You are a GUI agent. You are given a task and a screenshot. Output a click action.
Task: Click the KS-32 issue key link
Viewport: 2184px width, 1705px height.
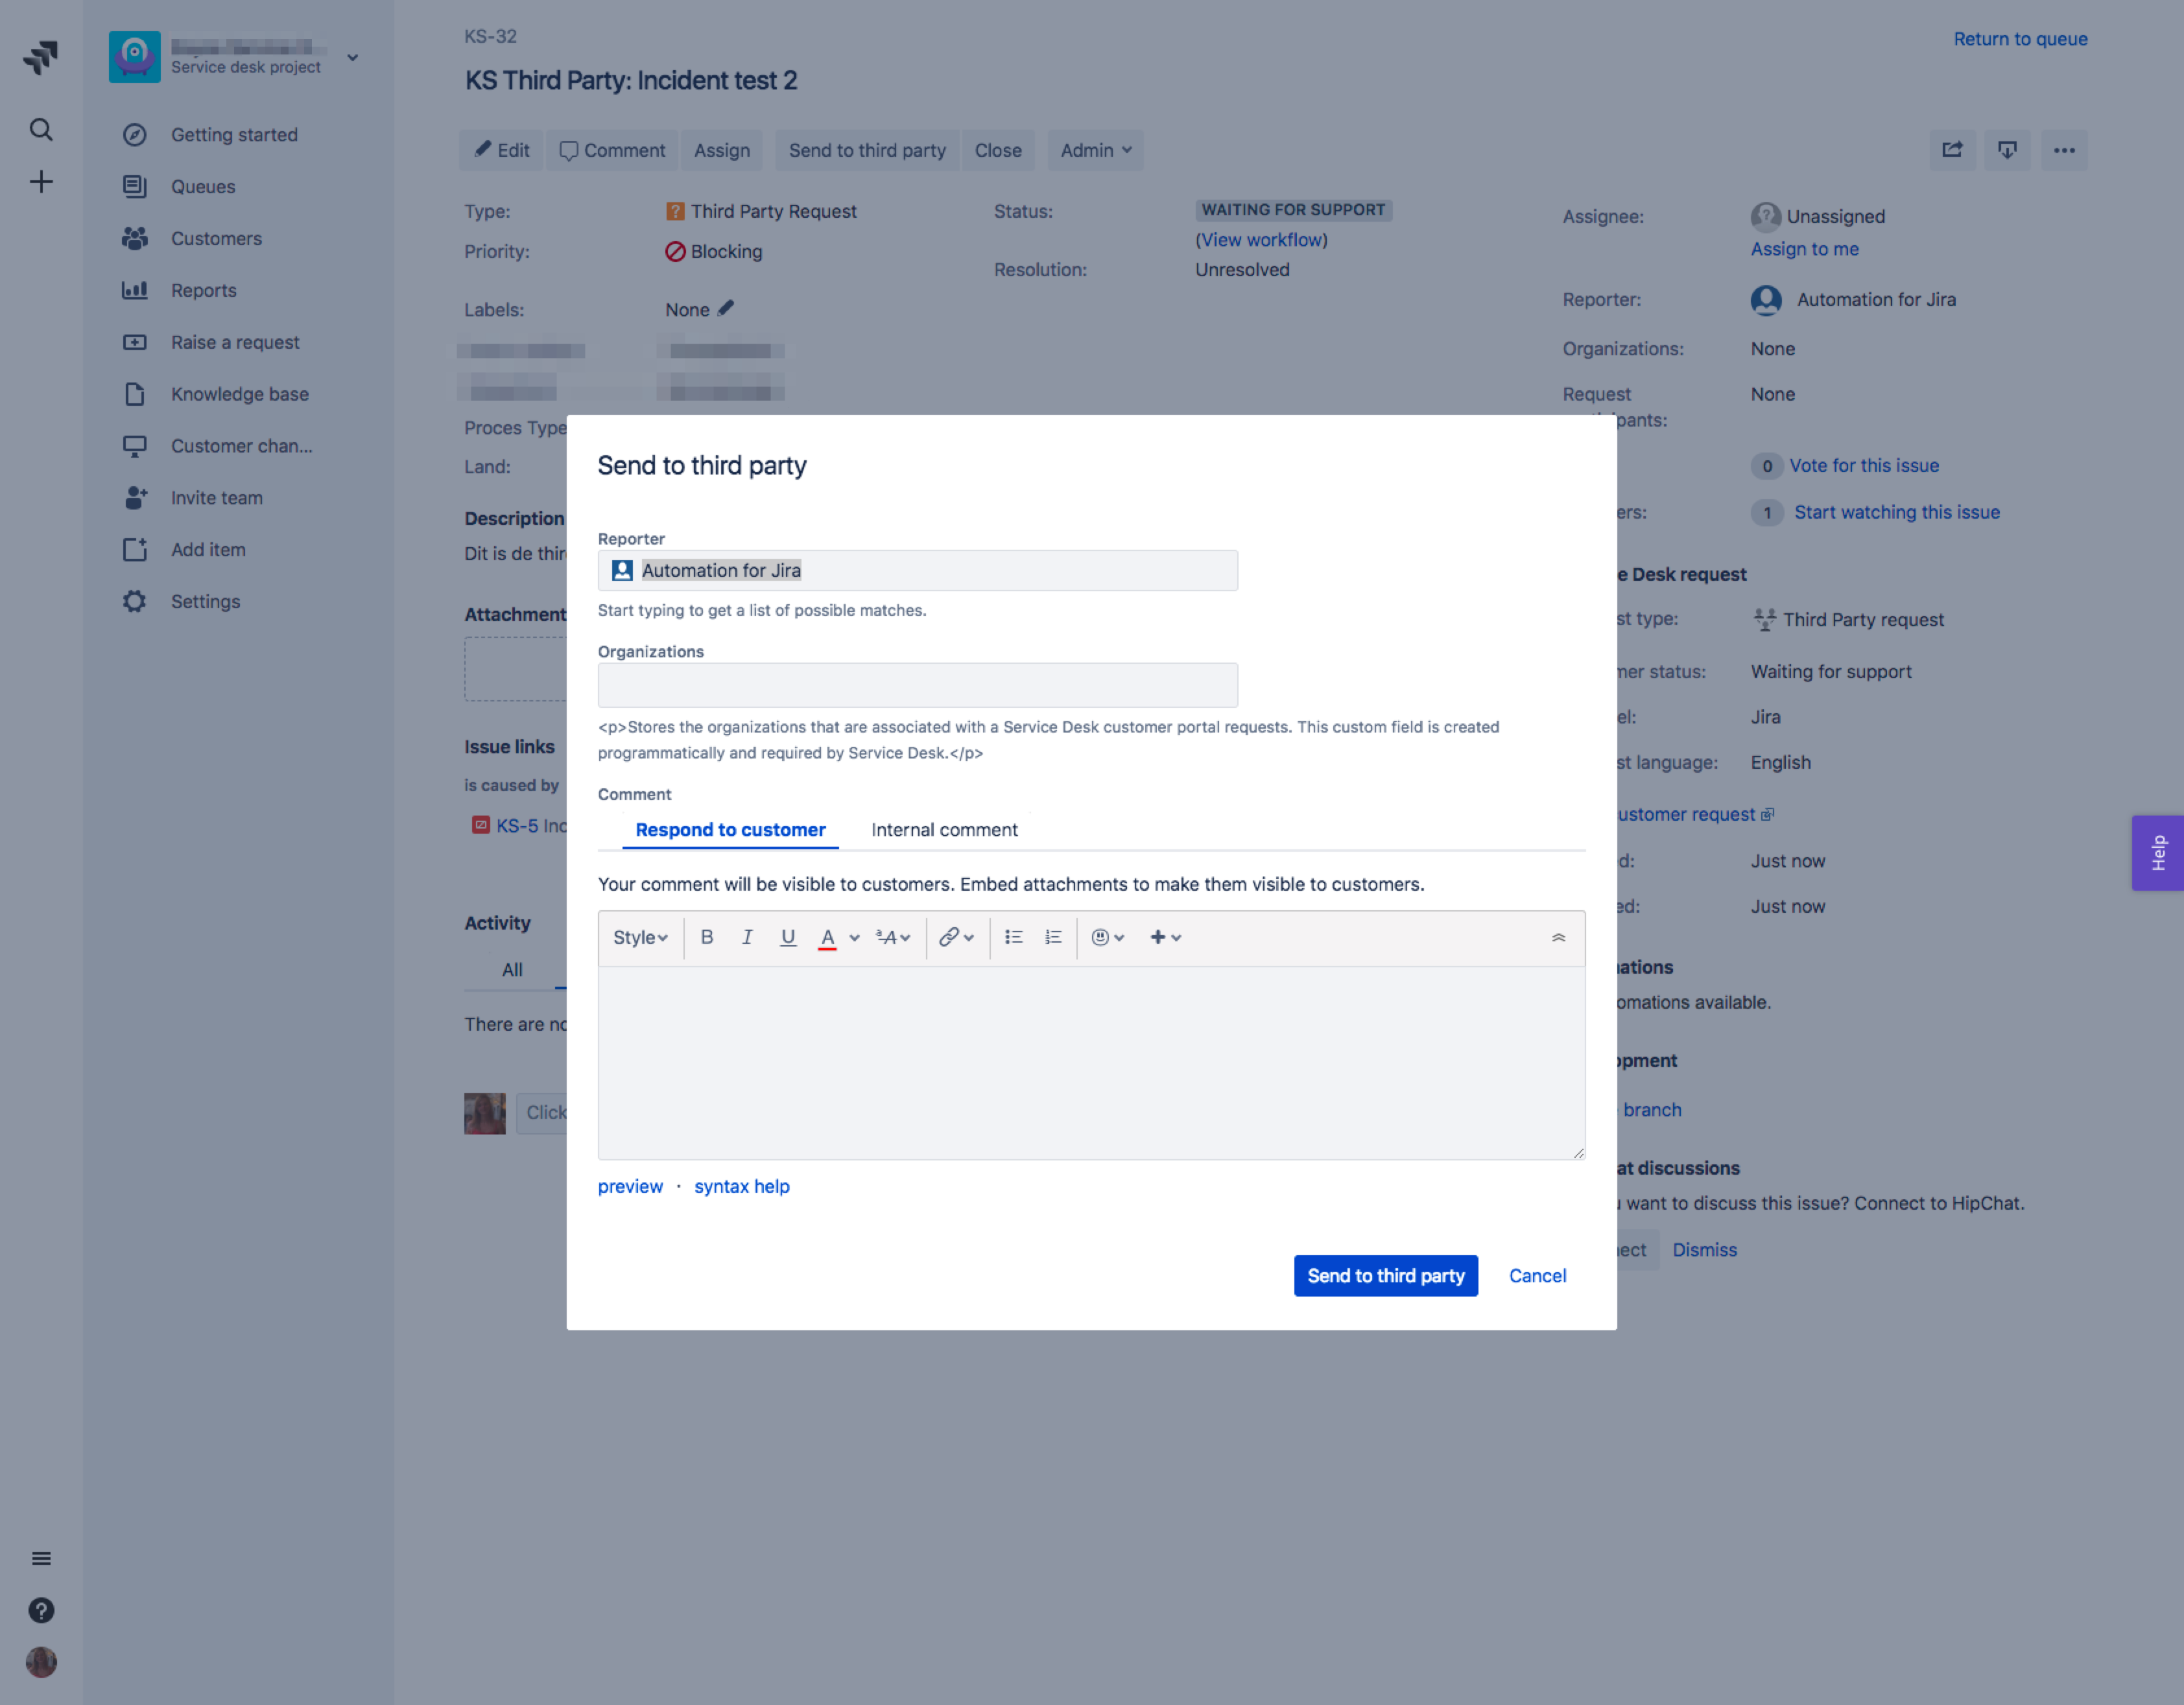coord(490,36)
